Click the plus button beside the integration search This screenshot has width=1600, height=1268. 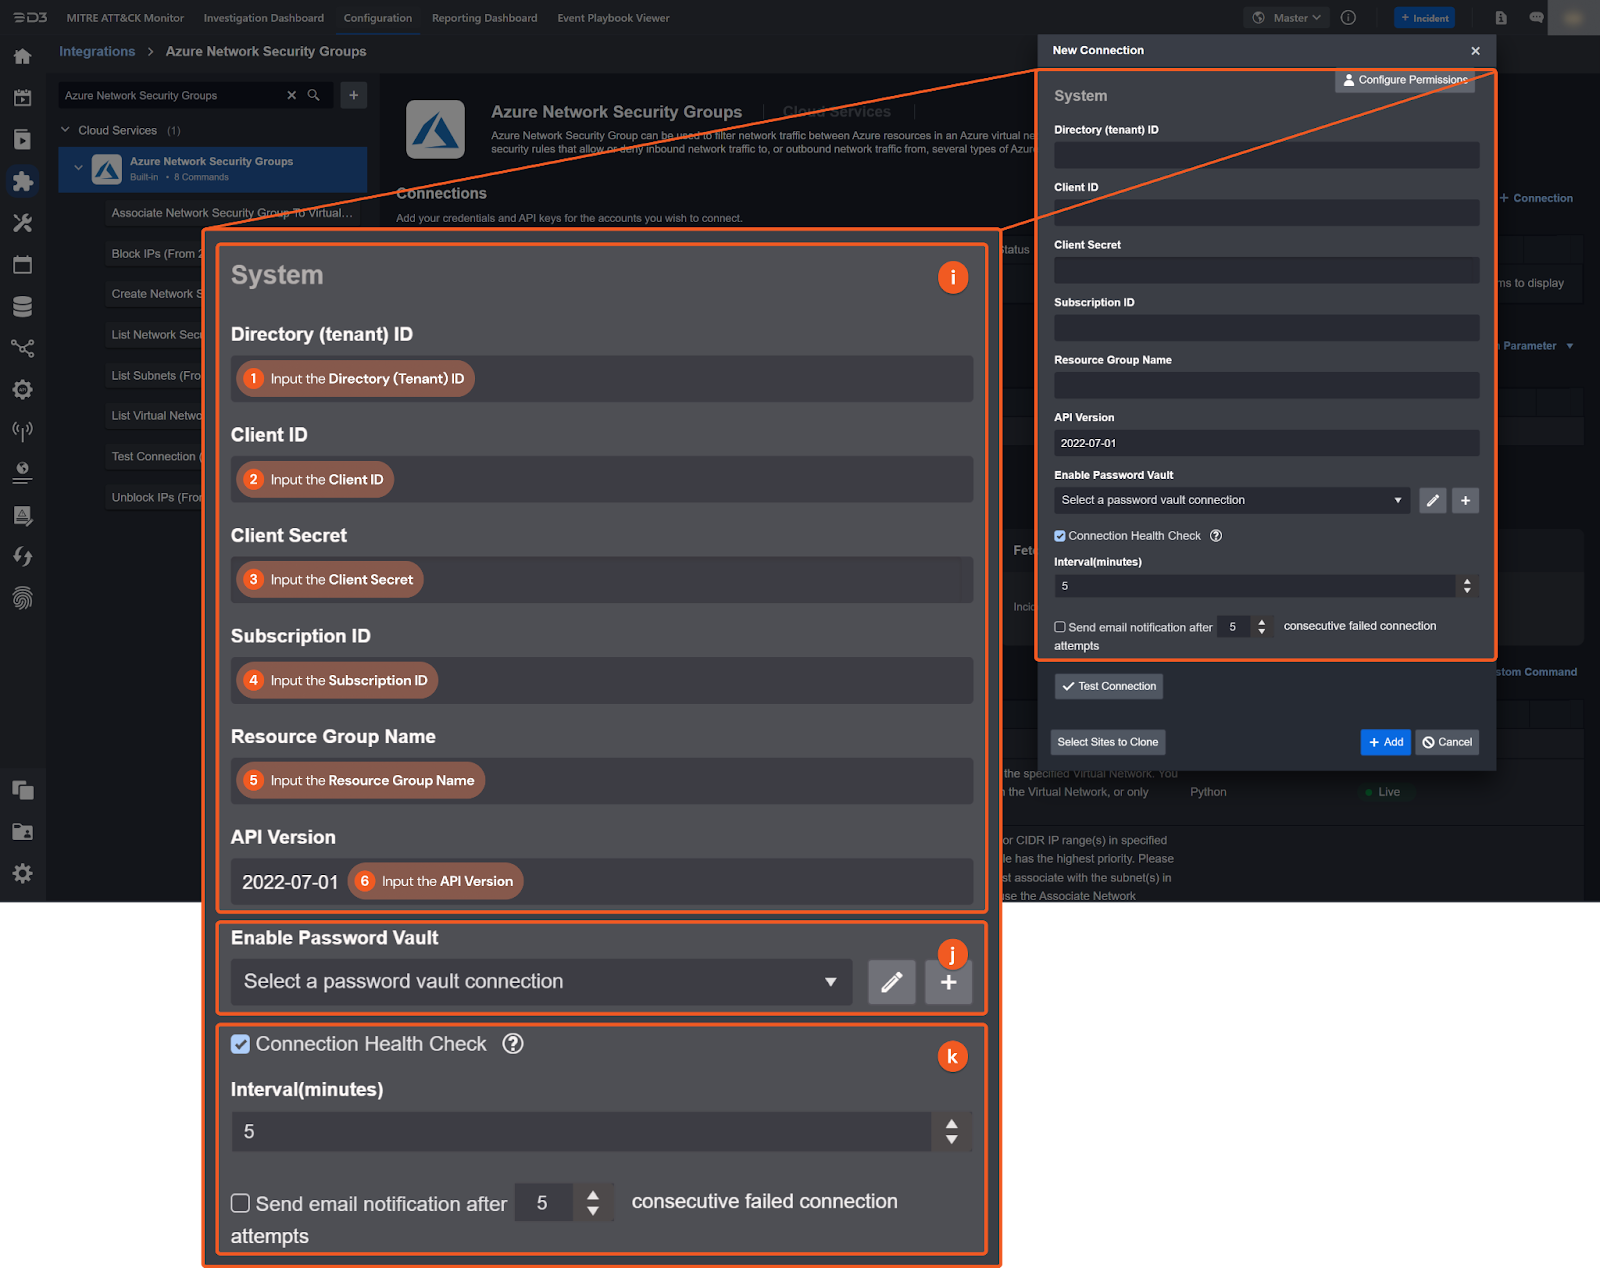tap(353, 95)
